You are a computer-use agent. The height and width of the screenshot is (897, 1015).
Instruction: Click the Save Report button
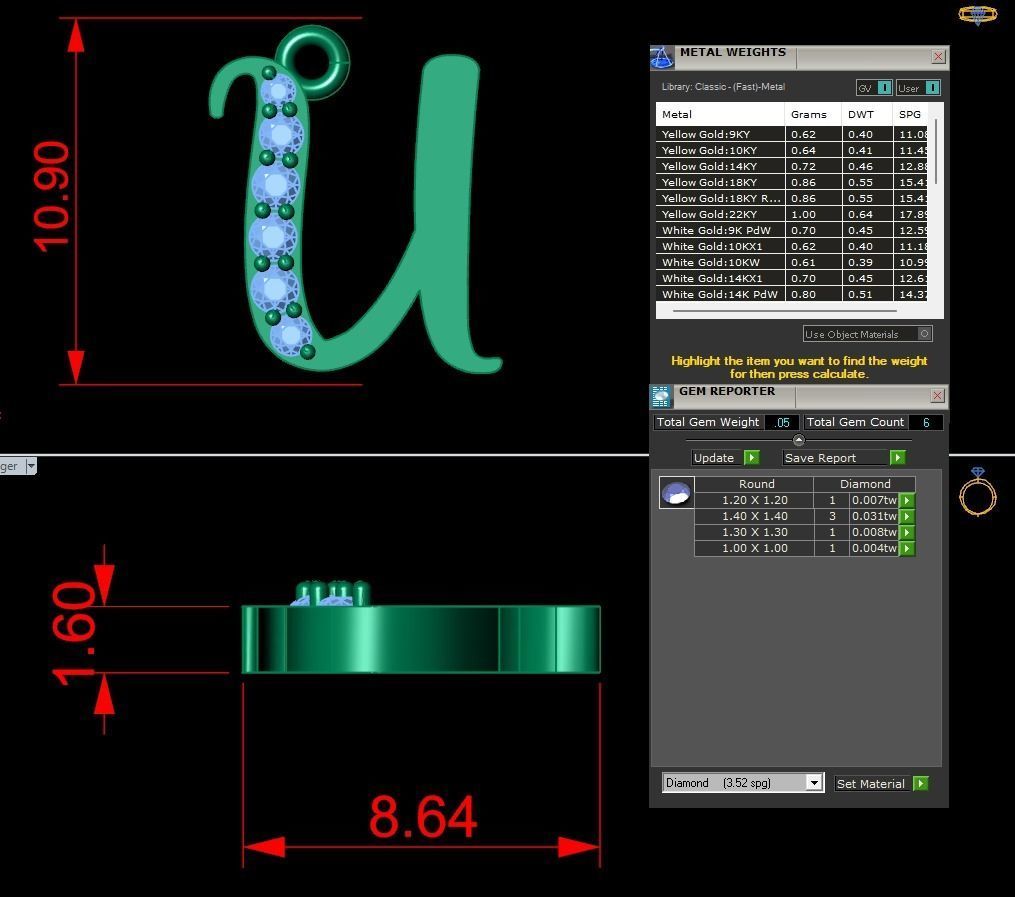[x=836, y=458]
